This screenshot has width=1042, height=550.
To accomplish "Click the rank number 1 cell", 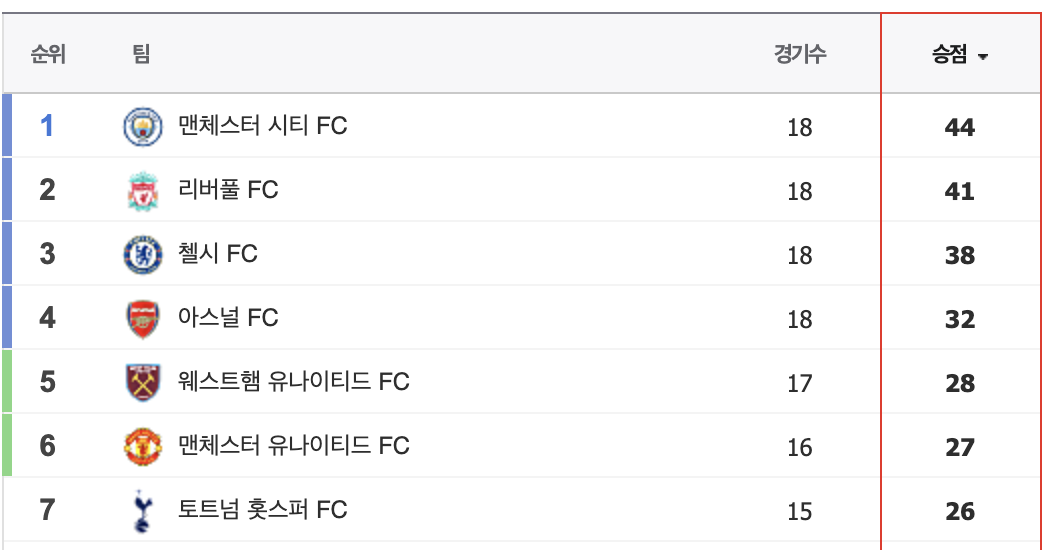I will click(x=47, y=126).
